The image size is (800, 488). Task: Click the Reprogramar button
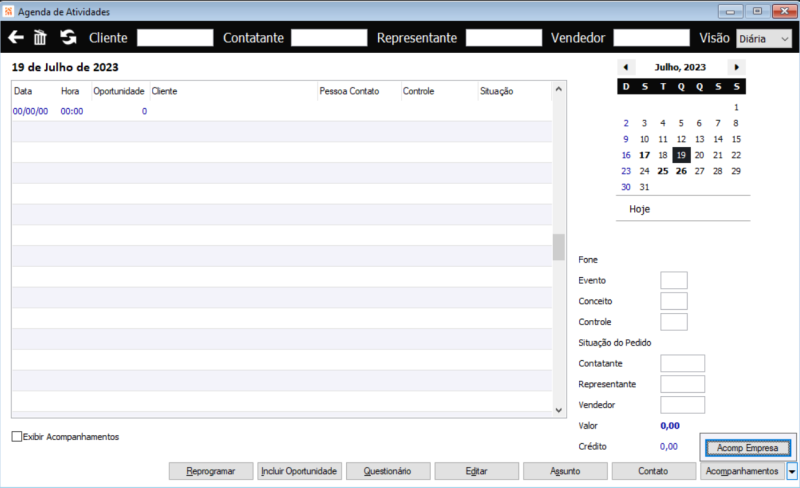(211, 471)
